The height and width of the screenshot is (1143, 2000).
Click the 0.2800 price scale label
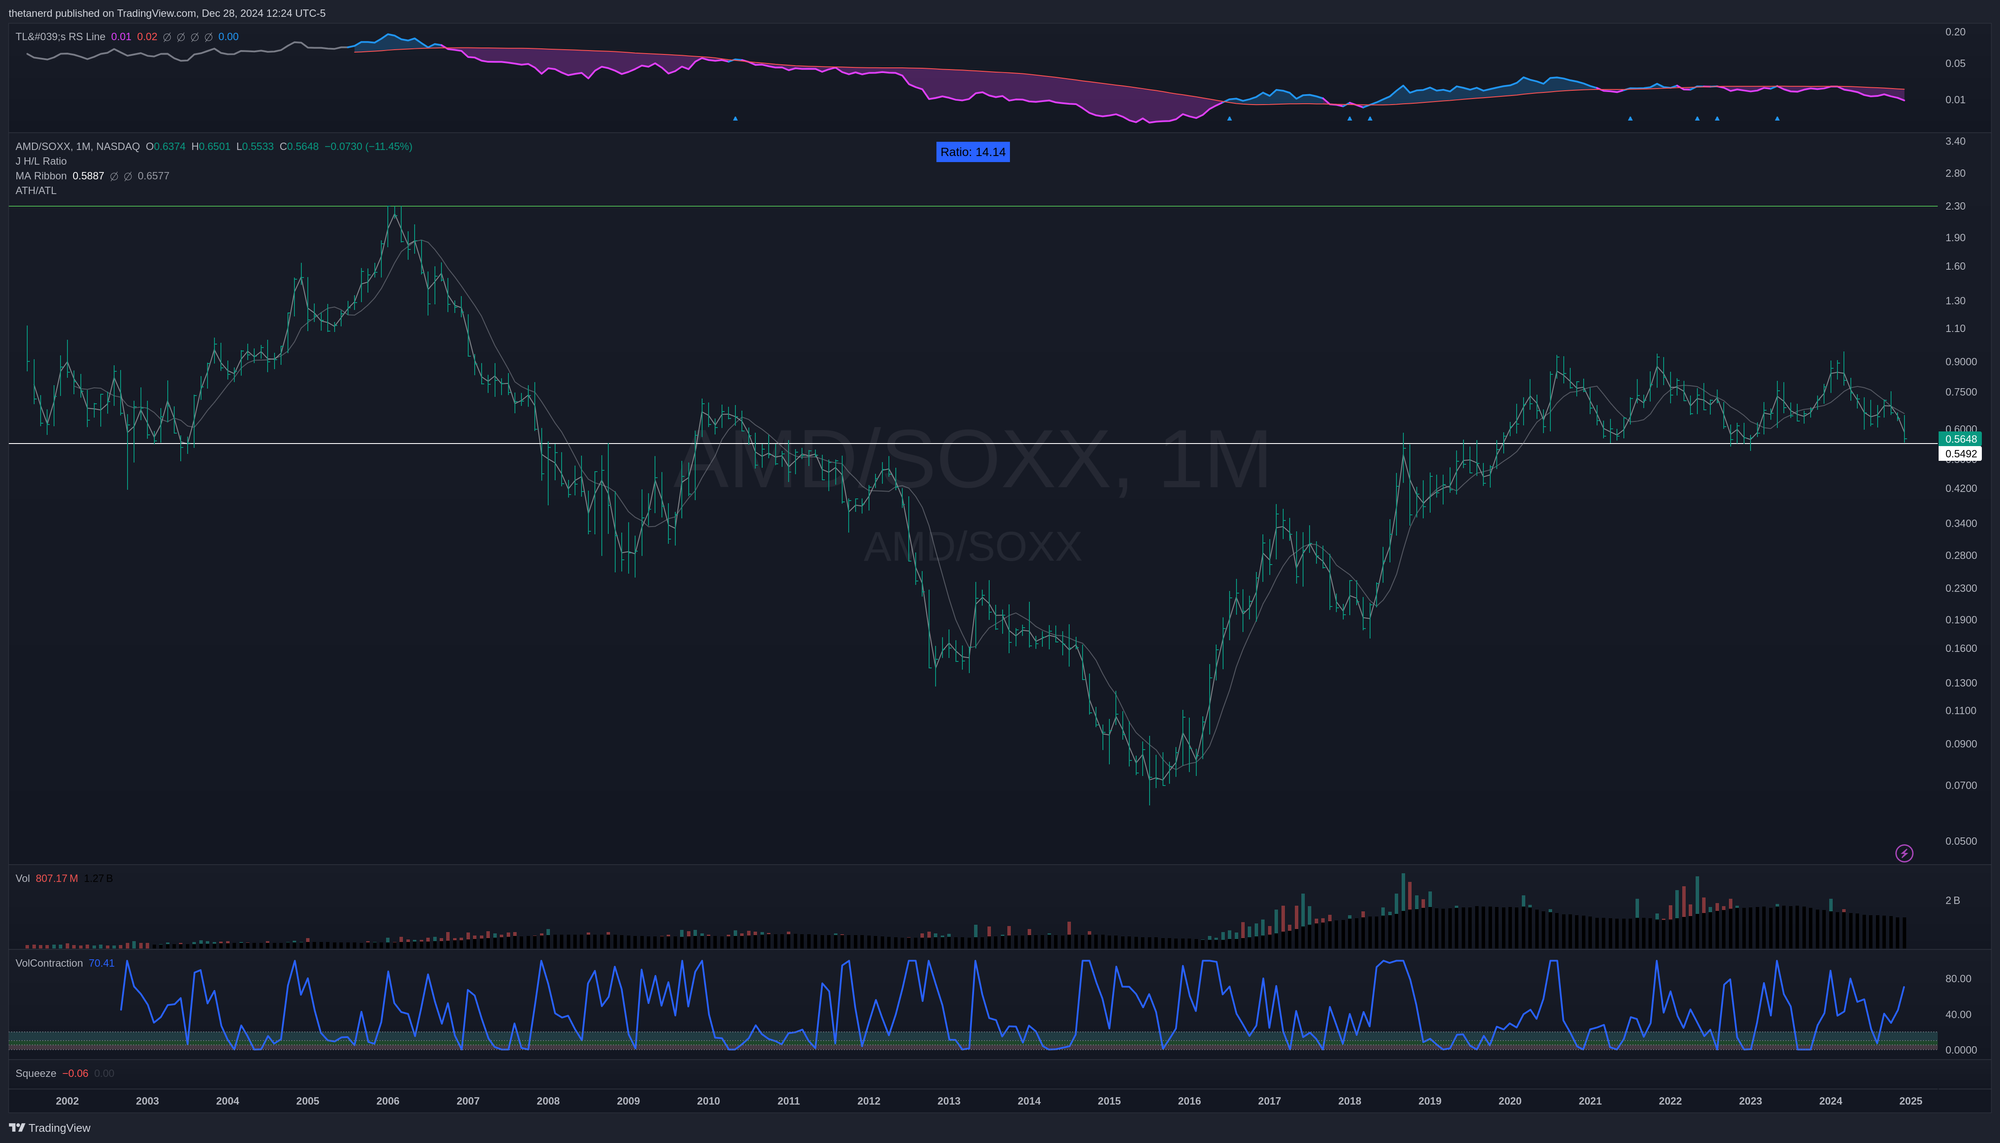(x=1960, y=556)
